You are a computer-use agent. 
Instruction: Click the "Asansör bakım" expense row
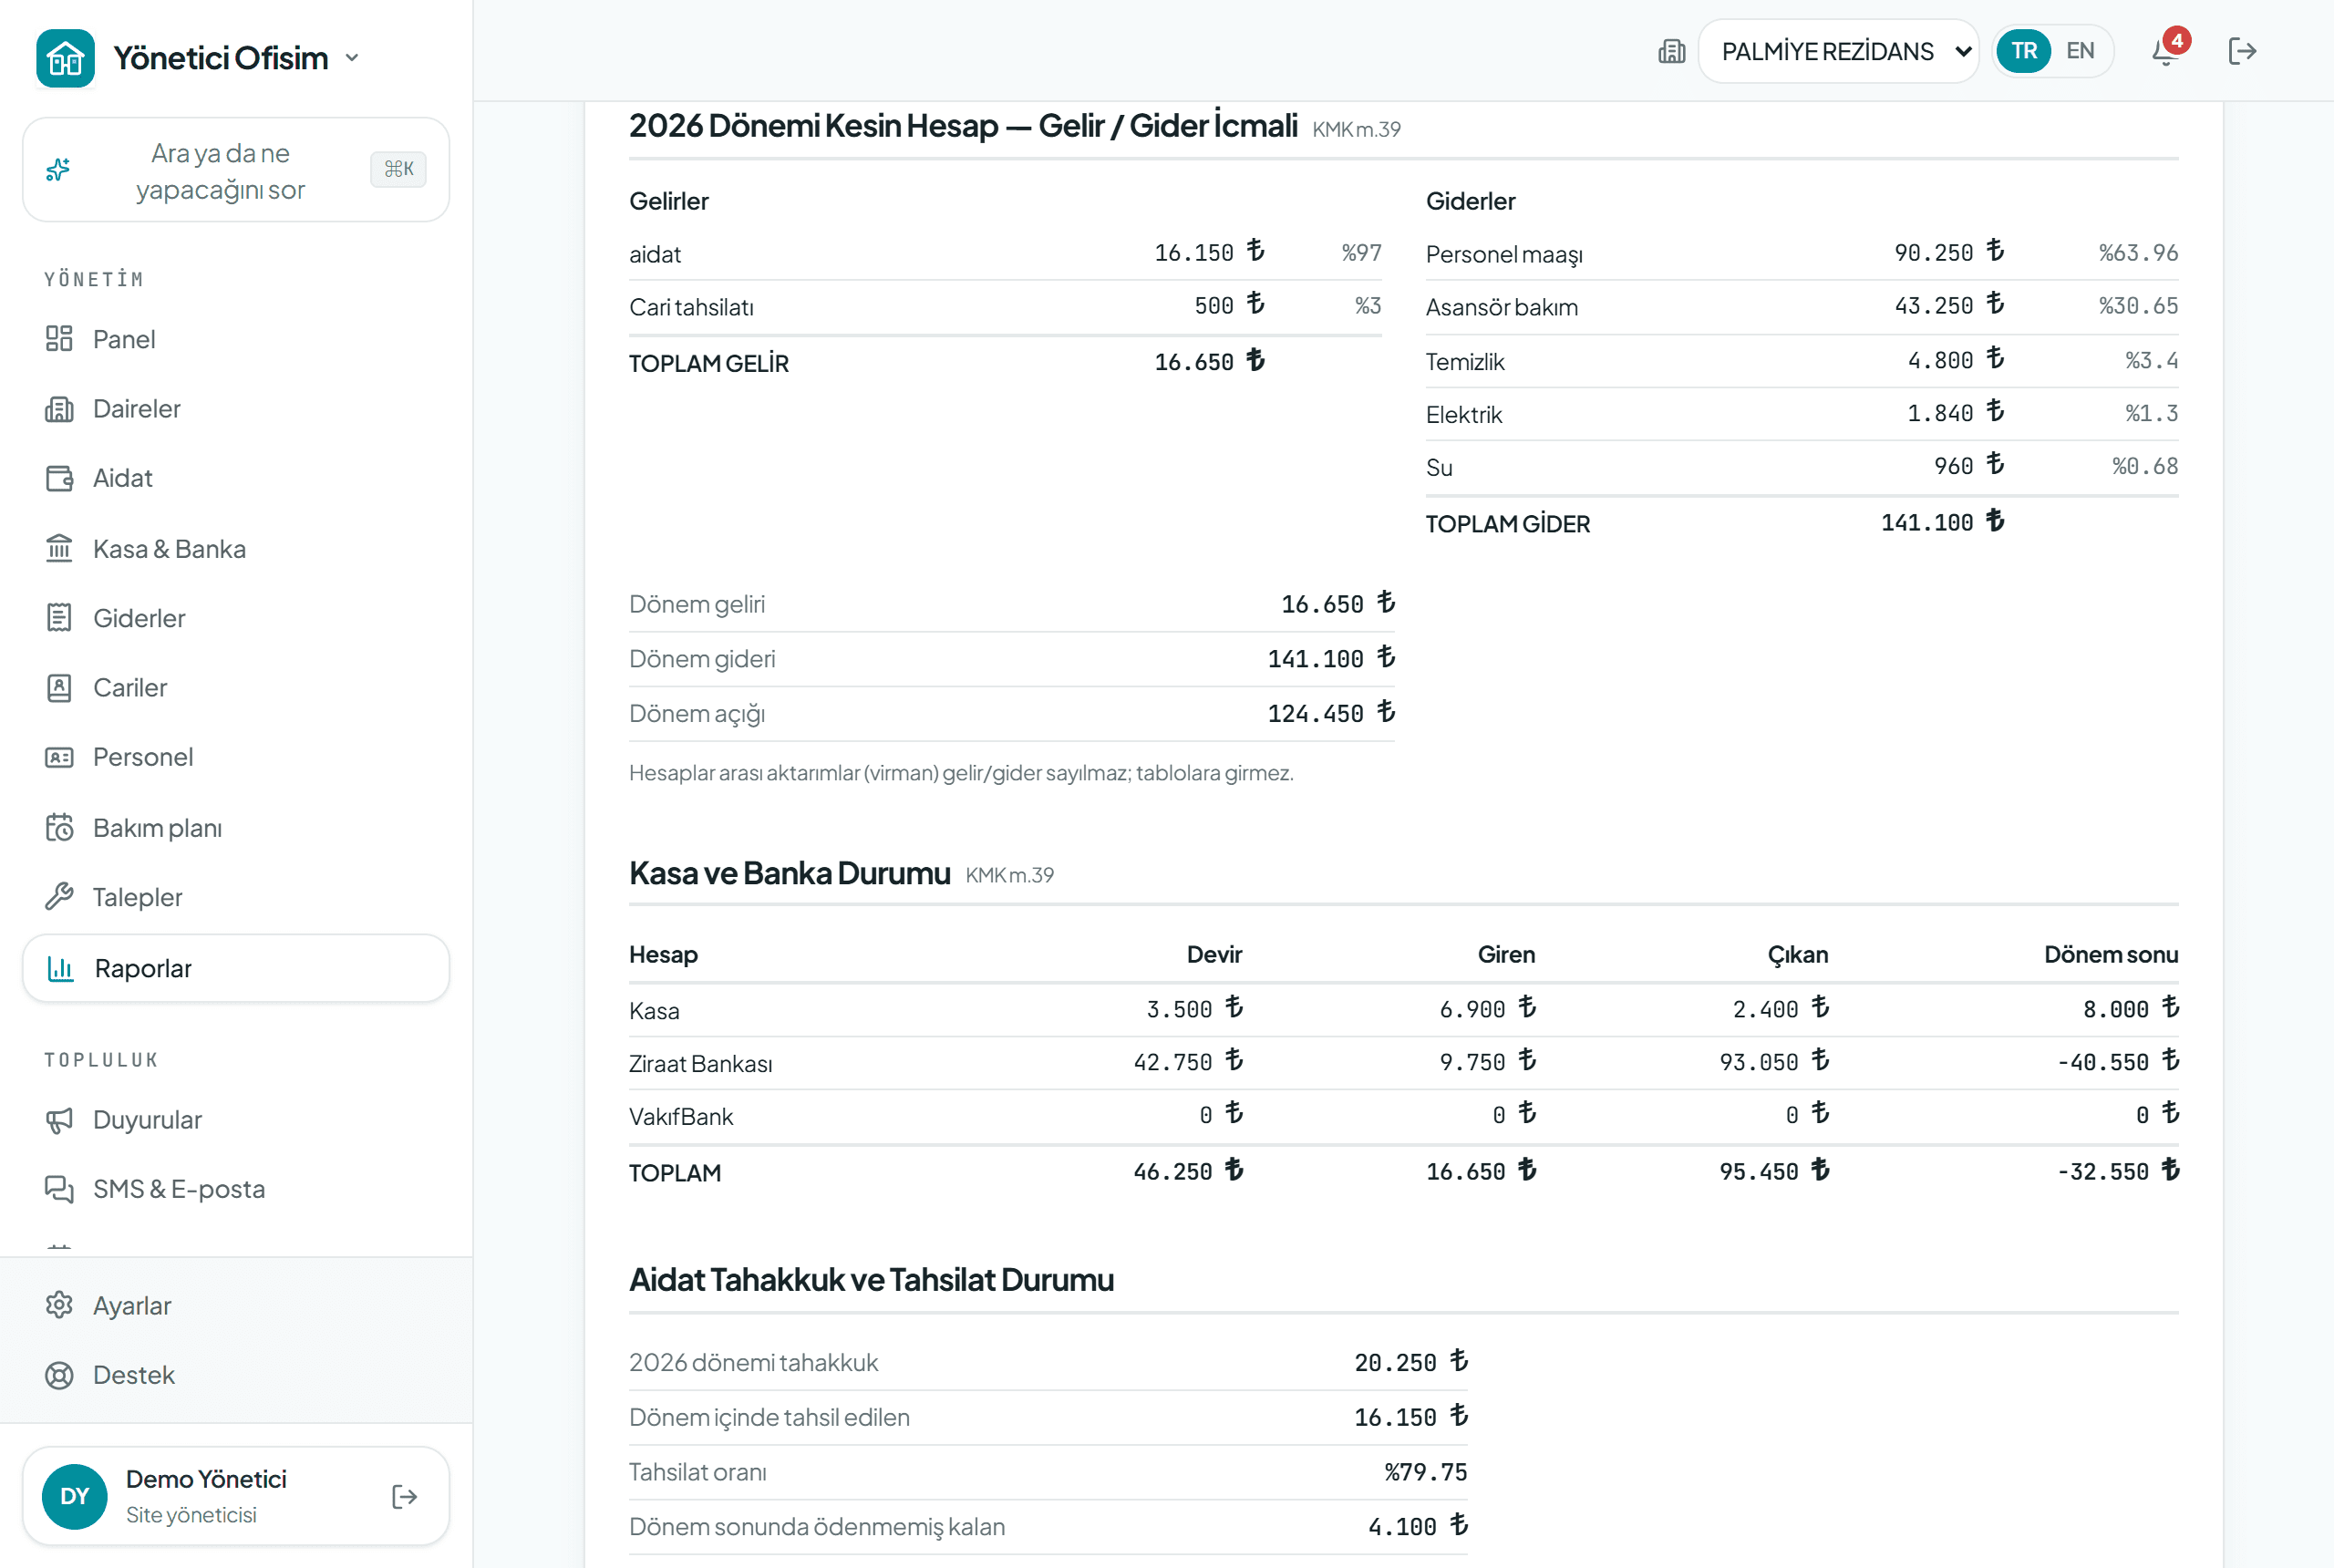click(1801, 307)
